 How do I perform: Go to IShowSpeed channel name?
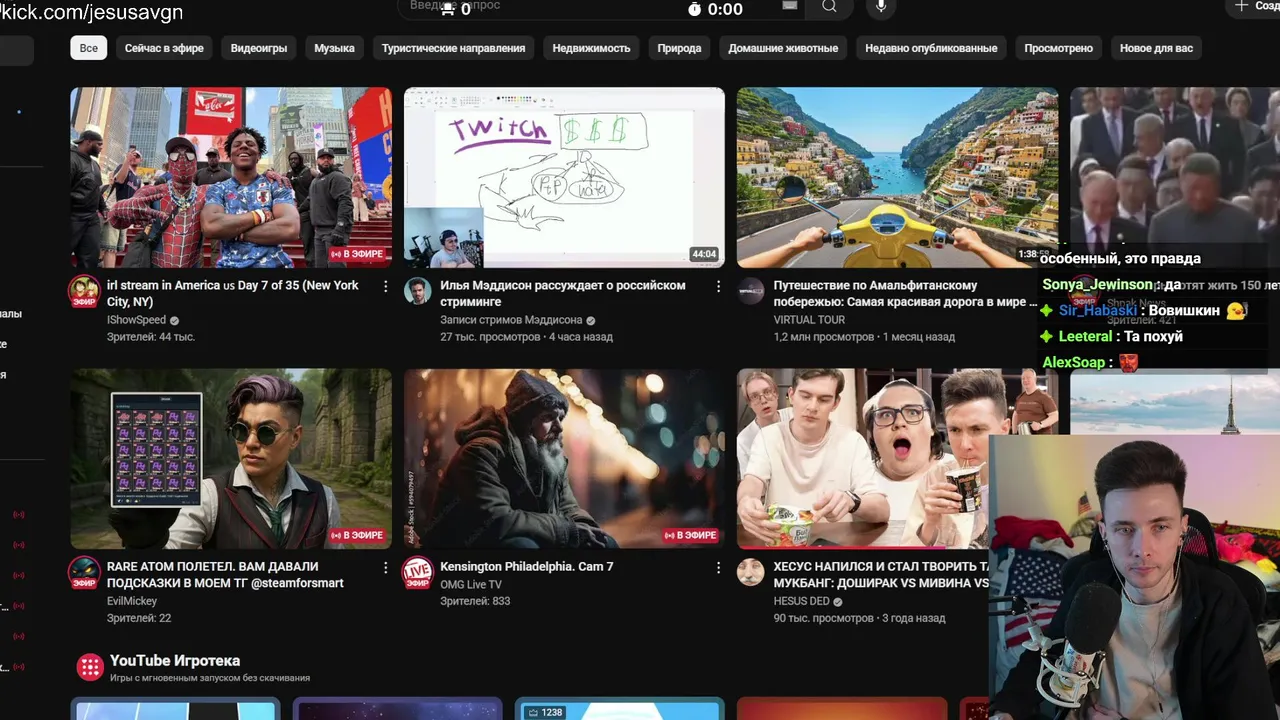[x=137, y=320]
